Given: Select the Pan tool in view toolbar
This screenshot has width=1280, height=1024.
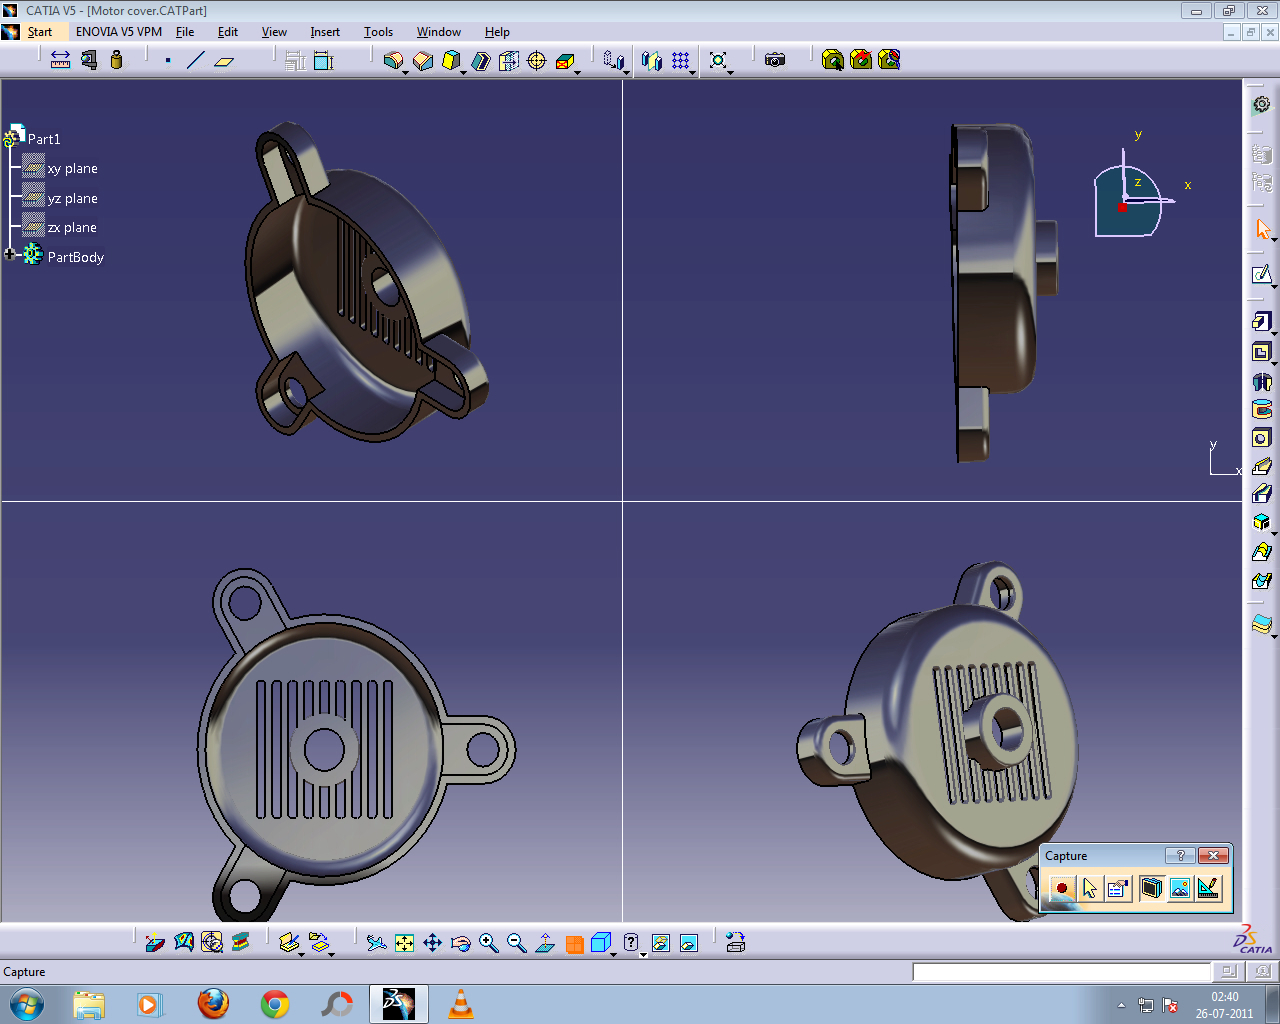Looking at the screenshot, I should (x=432, y=943).
